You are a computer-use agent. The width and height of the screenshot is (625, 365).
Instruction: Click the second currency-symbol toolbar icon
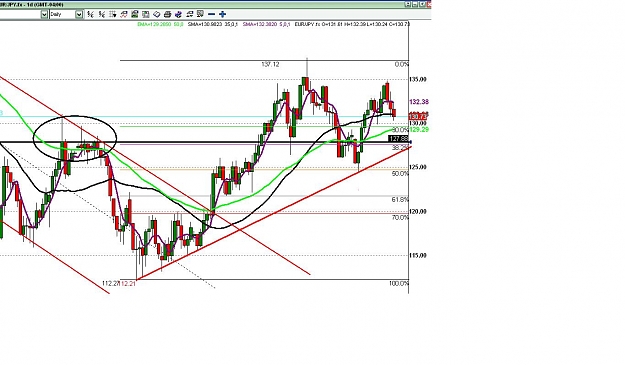click(x=102, y=14)
